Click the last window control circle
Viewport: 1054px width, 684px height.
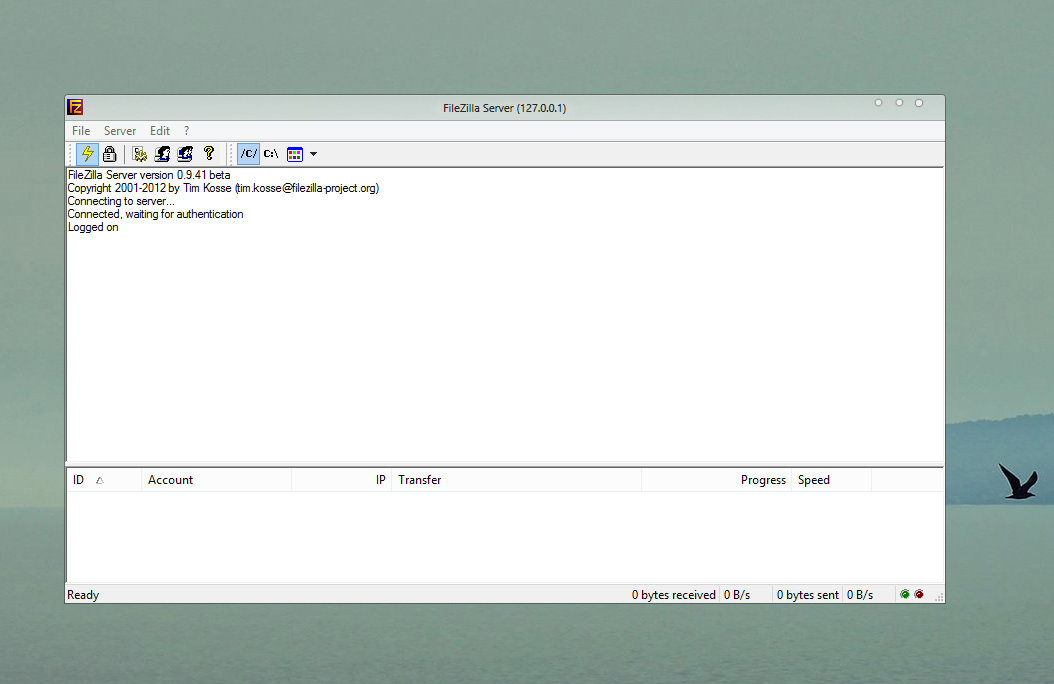919,103
